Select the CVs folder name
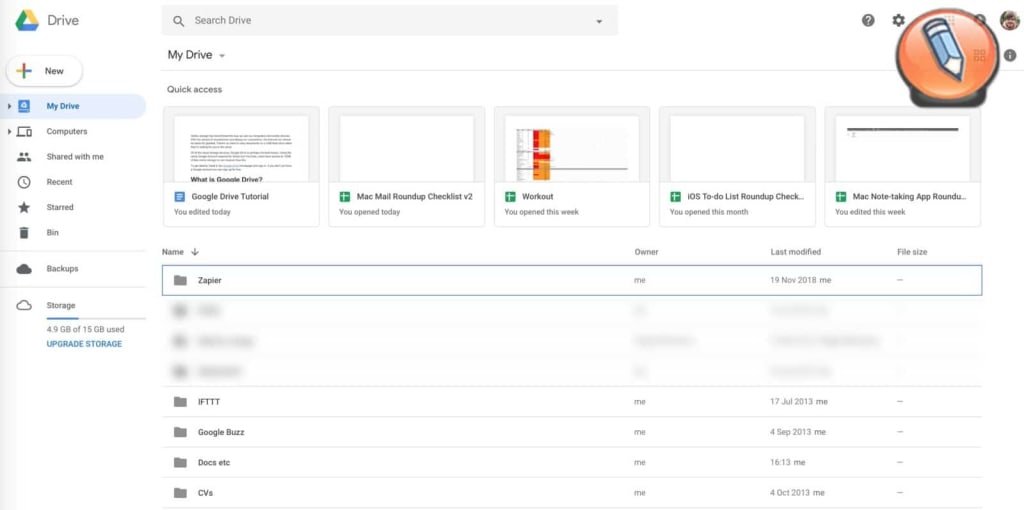 pyautogui.click(x=205, y=493)
